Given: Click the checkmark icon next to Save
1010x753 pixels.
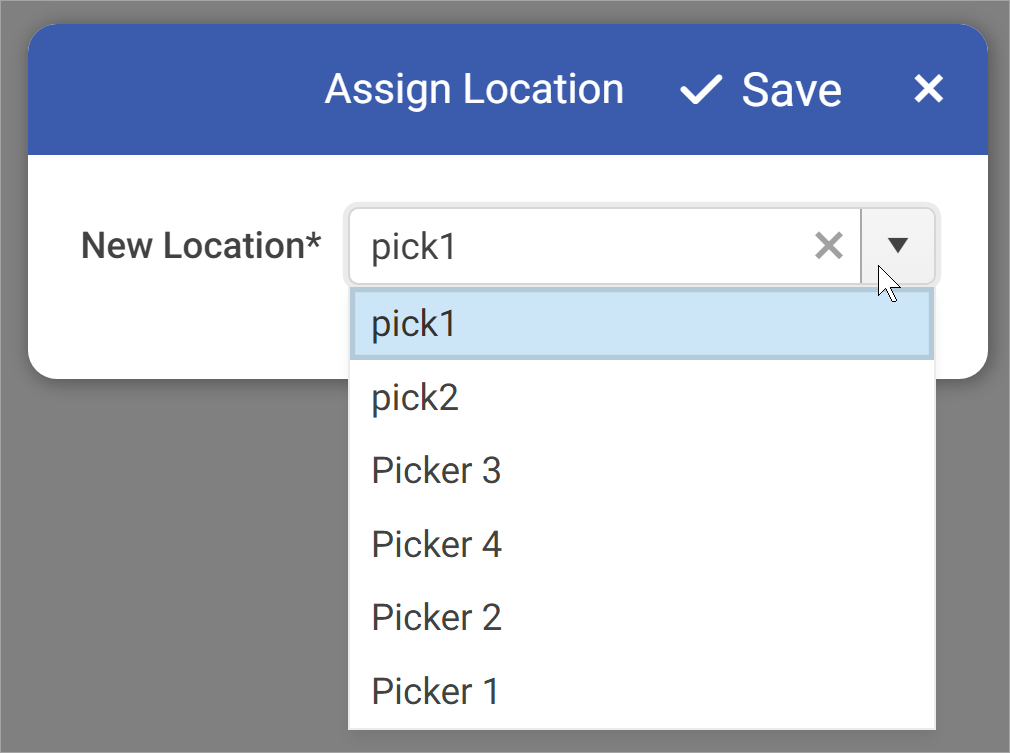Looking at the screenshot, I should tap(701, 89).
